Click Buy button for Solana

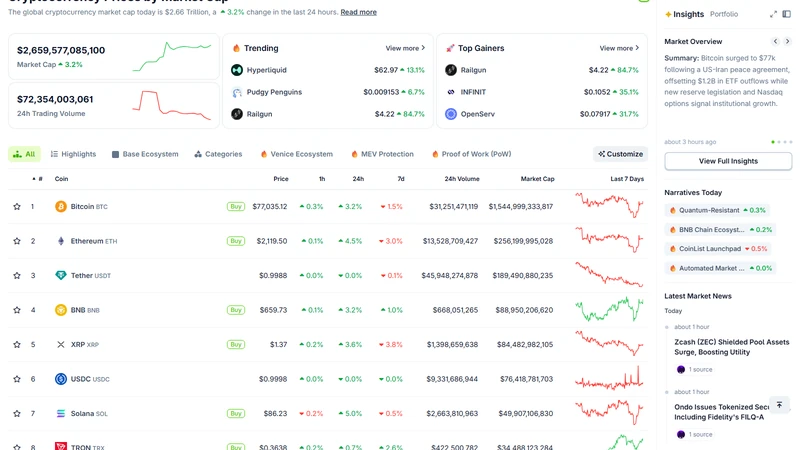(x=236, y=413)
